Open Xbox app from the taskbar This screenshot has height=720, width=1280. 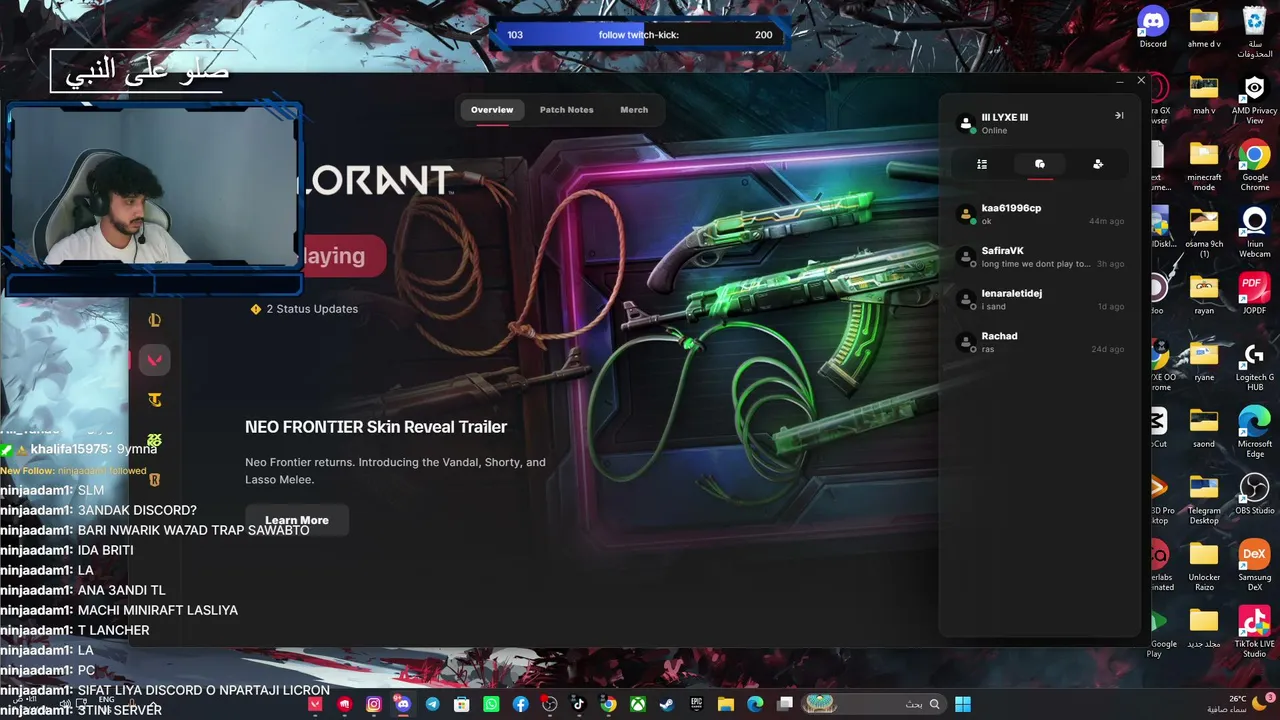click(637, 705)
